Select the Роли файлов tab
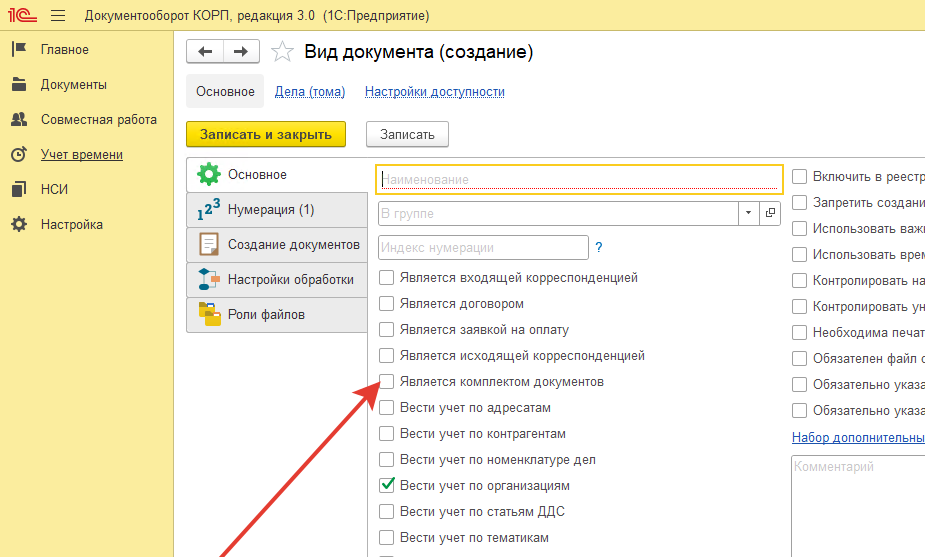This screenshot has width=925, height=558. (x=266, y=315)
